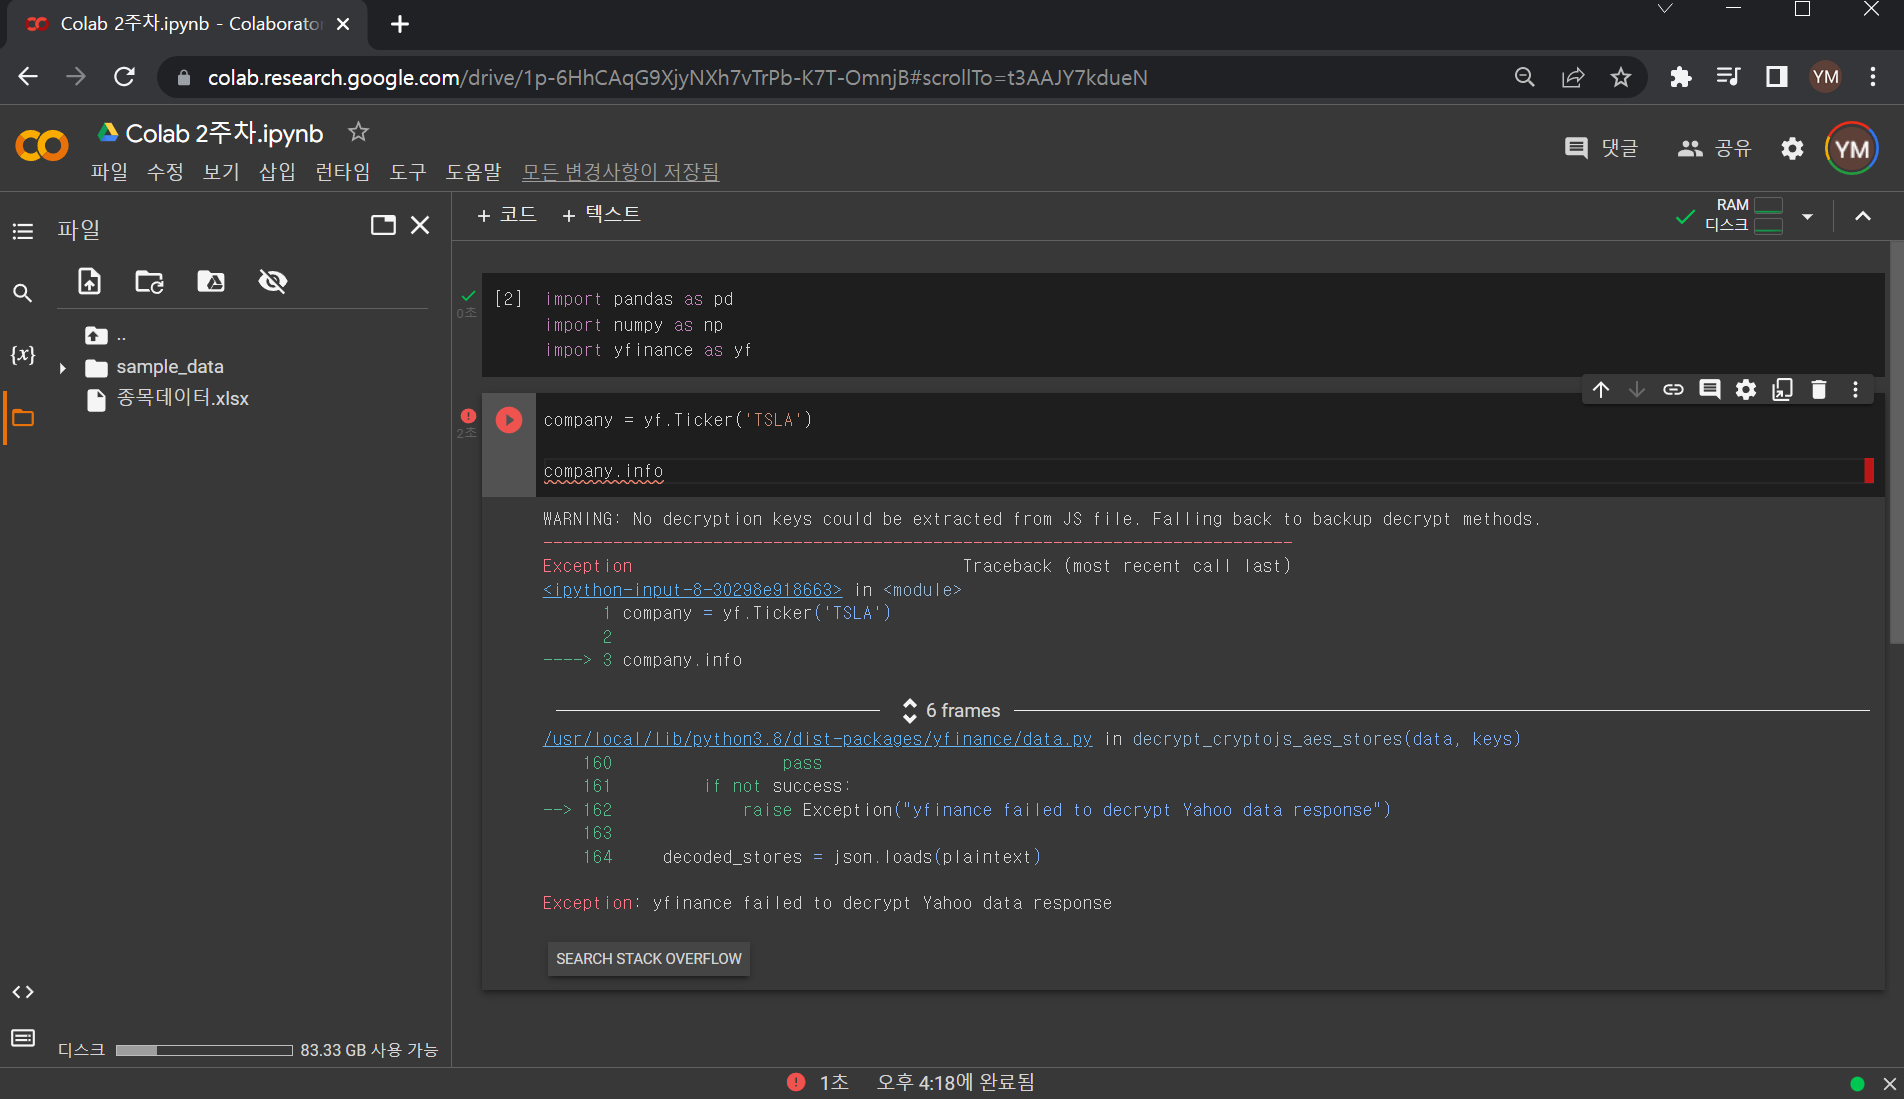Toggle hidden files visibility
The height and width of the screenshot is (1099, 1904).
[x=272, y=281]
